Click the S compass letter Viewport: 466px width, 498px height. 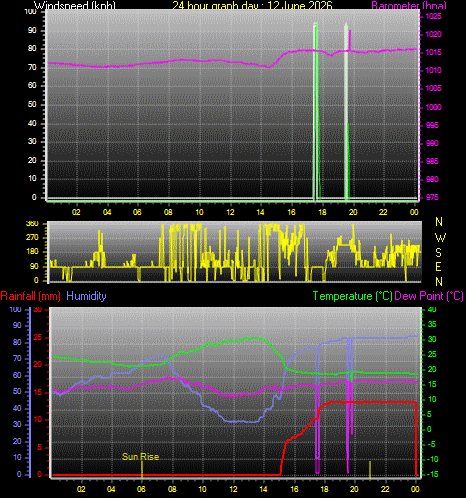[439, 253]
